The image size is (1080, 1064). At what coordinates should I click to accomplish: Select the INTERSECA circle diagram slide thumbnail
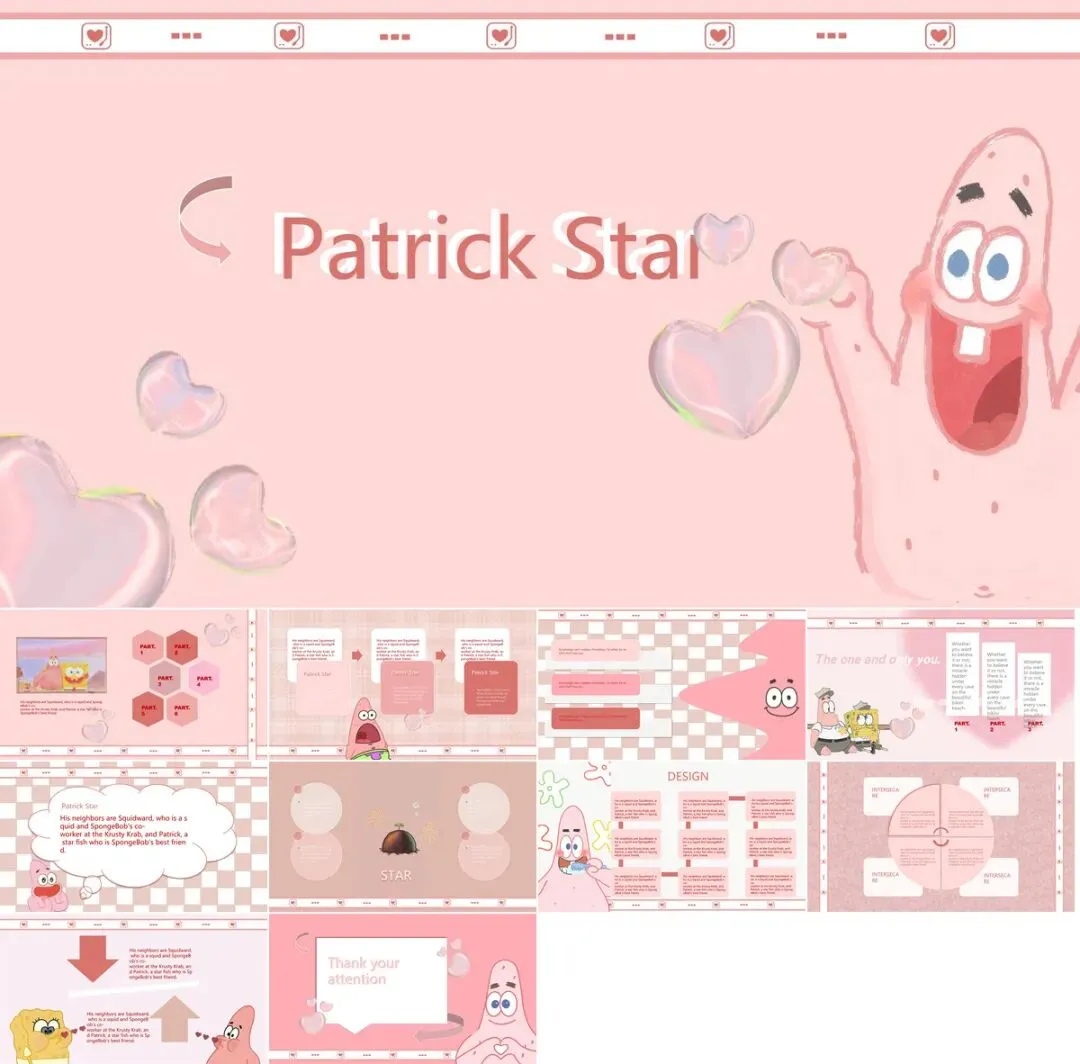point(941,836)
